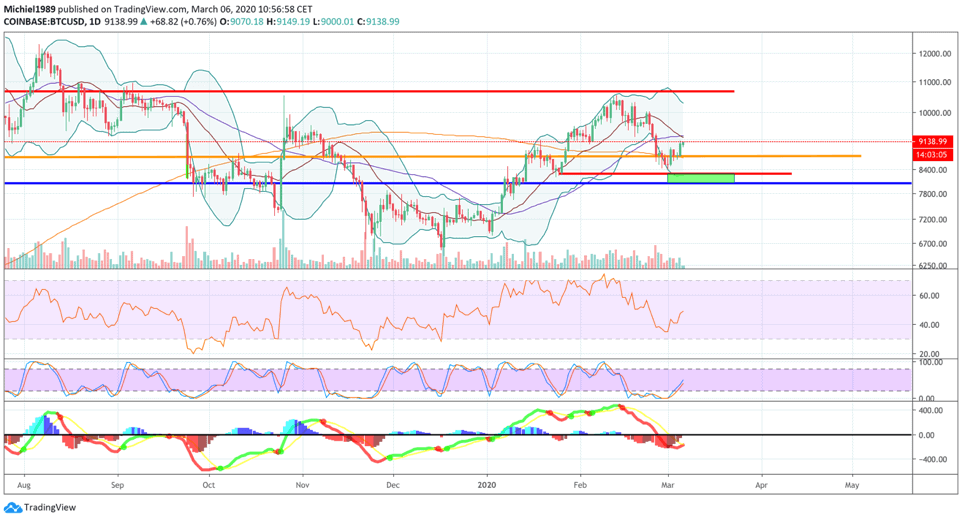Click the May date label
Screen dimensions: 964x522
851,485
